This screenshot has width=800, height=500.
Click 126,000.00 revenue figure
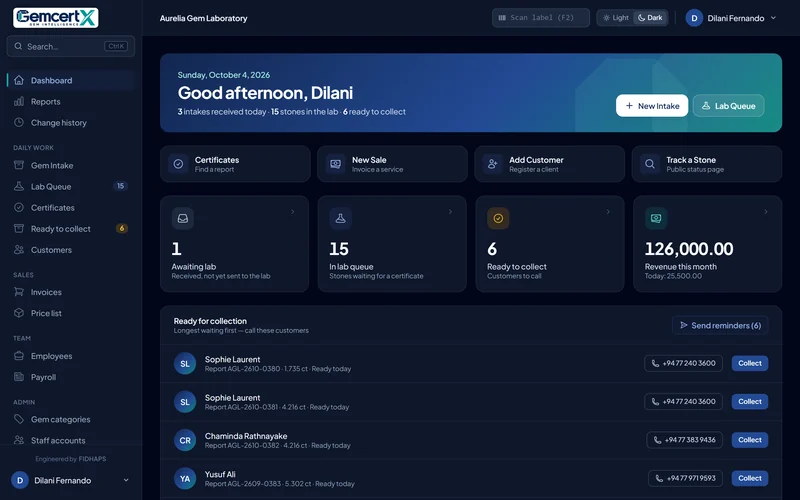point(689,249)
